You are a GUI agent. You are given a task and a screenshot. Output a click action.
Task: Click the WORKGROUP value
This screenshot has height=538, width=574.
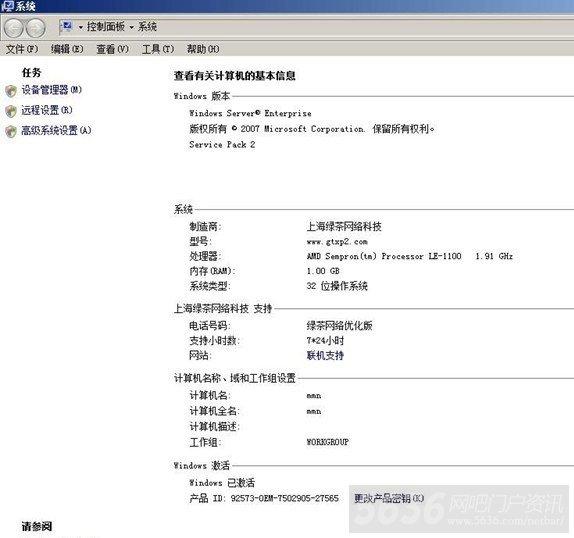pyautogui.click(x=328, y=442)
